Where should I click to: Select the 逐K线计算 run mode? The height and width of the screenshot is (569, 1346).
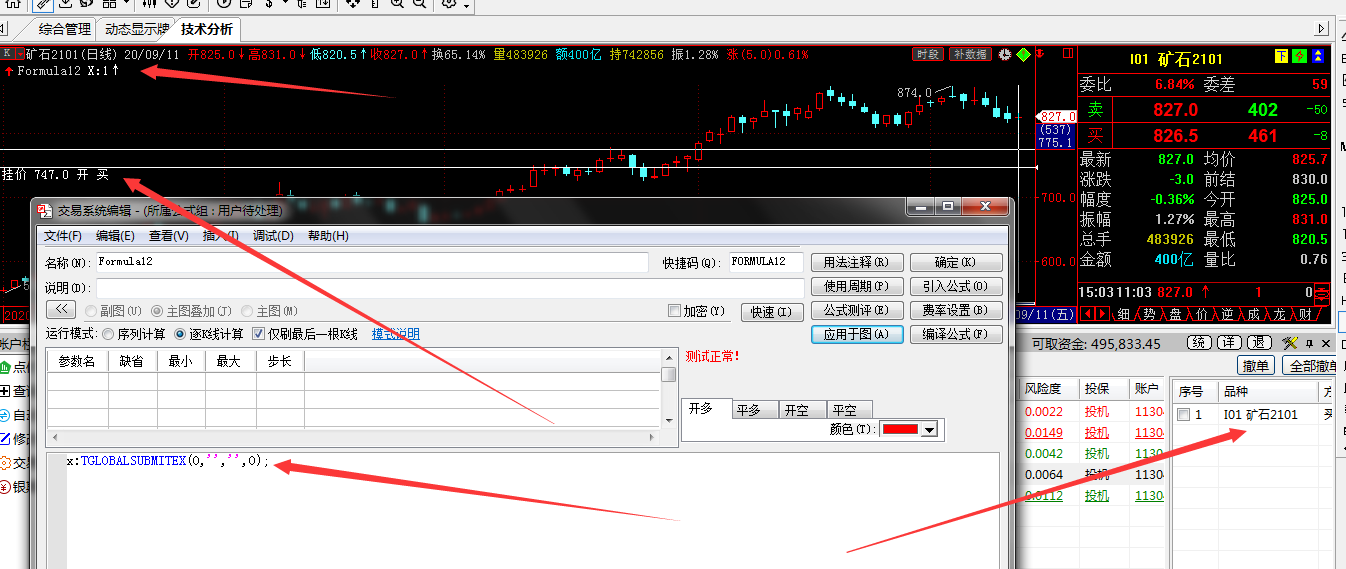(x=180, y=334)
